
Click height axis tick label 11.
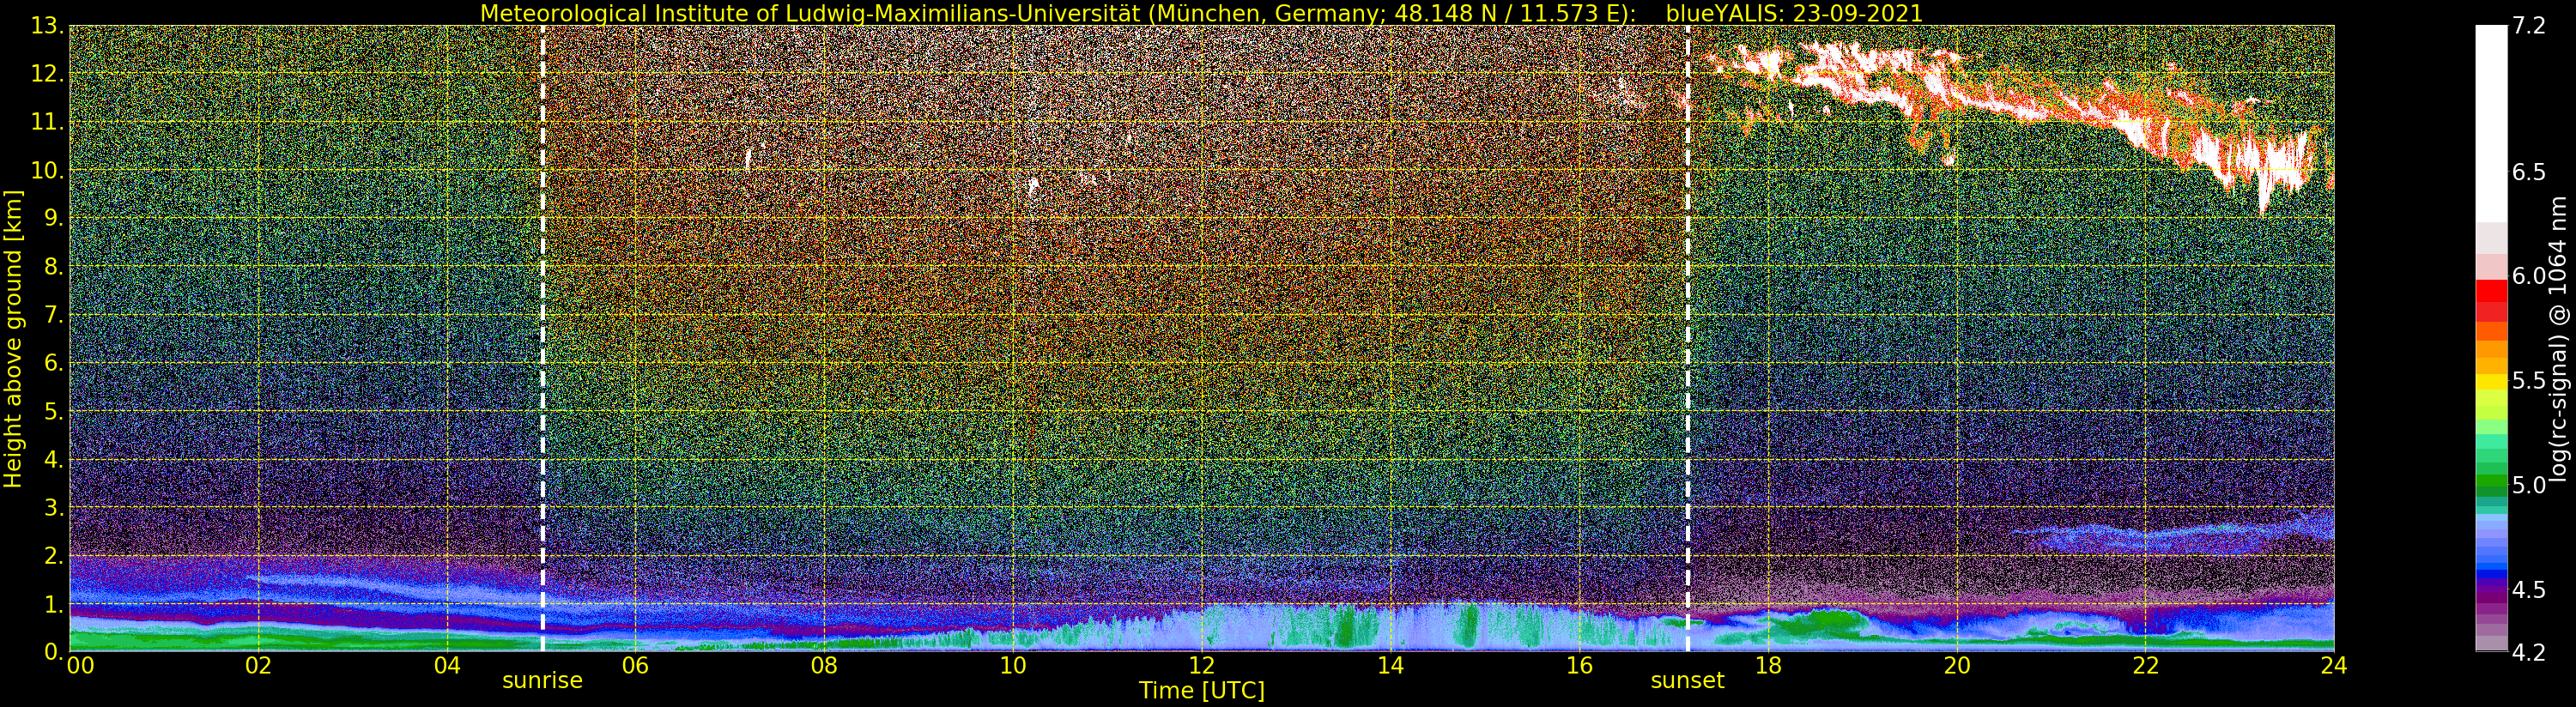(x=46, y=122)
